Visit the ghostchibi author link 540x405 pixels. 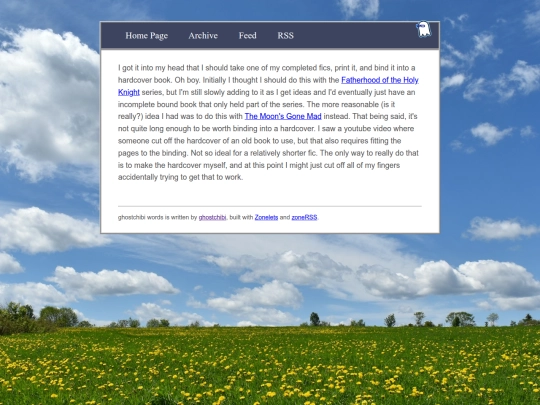click(x=212, y=217)
